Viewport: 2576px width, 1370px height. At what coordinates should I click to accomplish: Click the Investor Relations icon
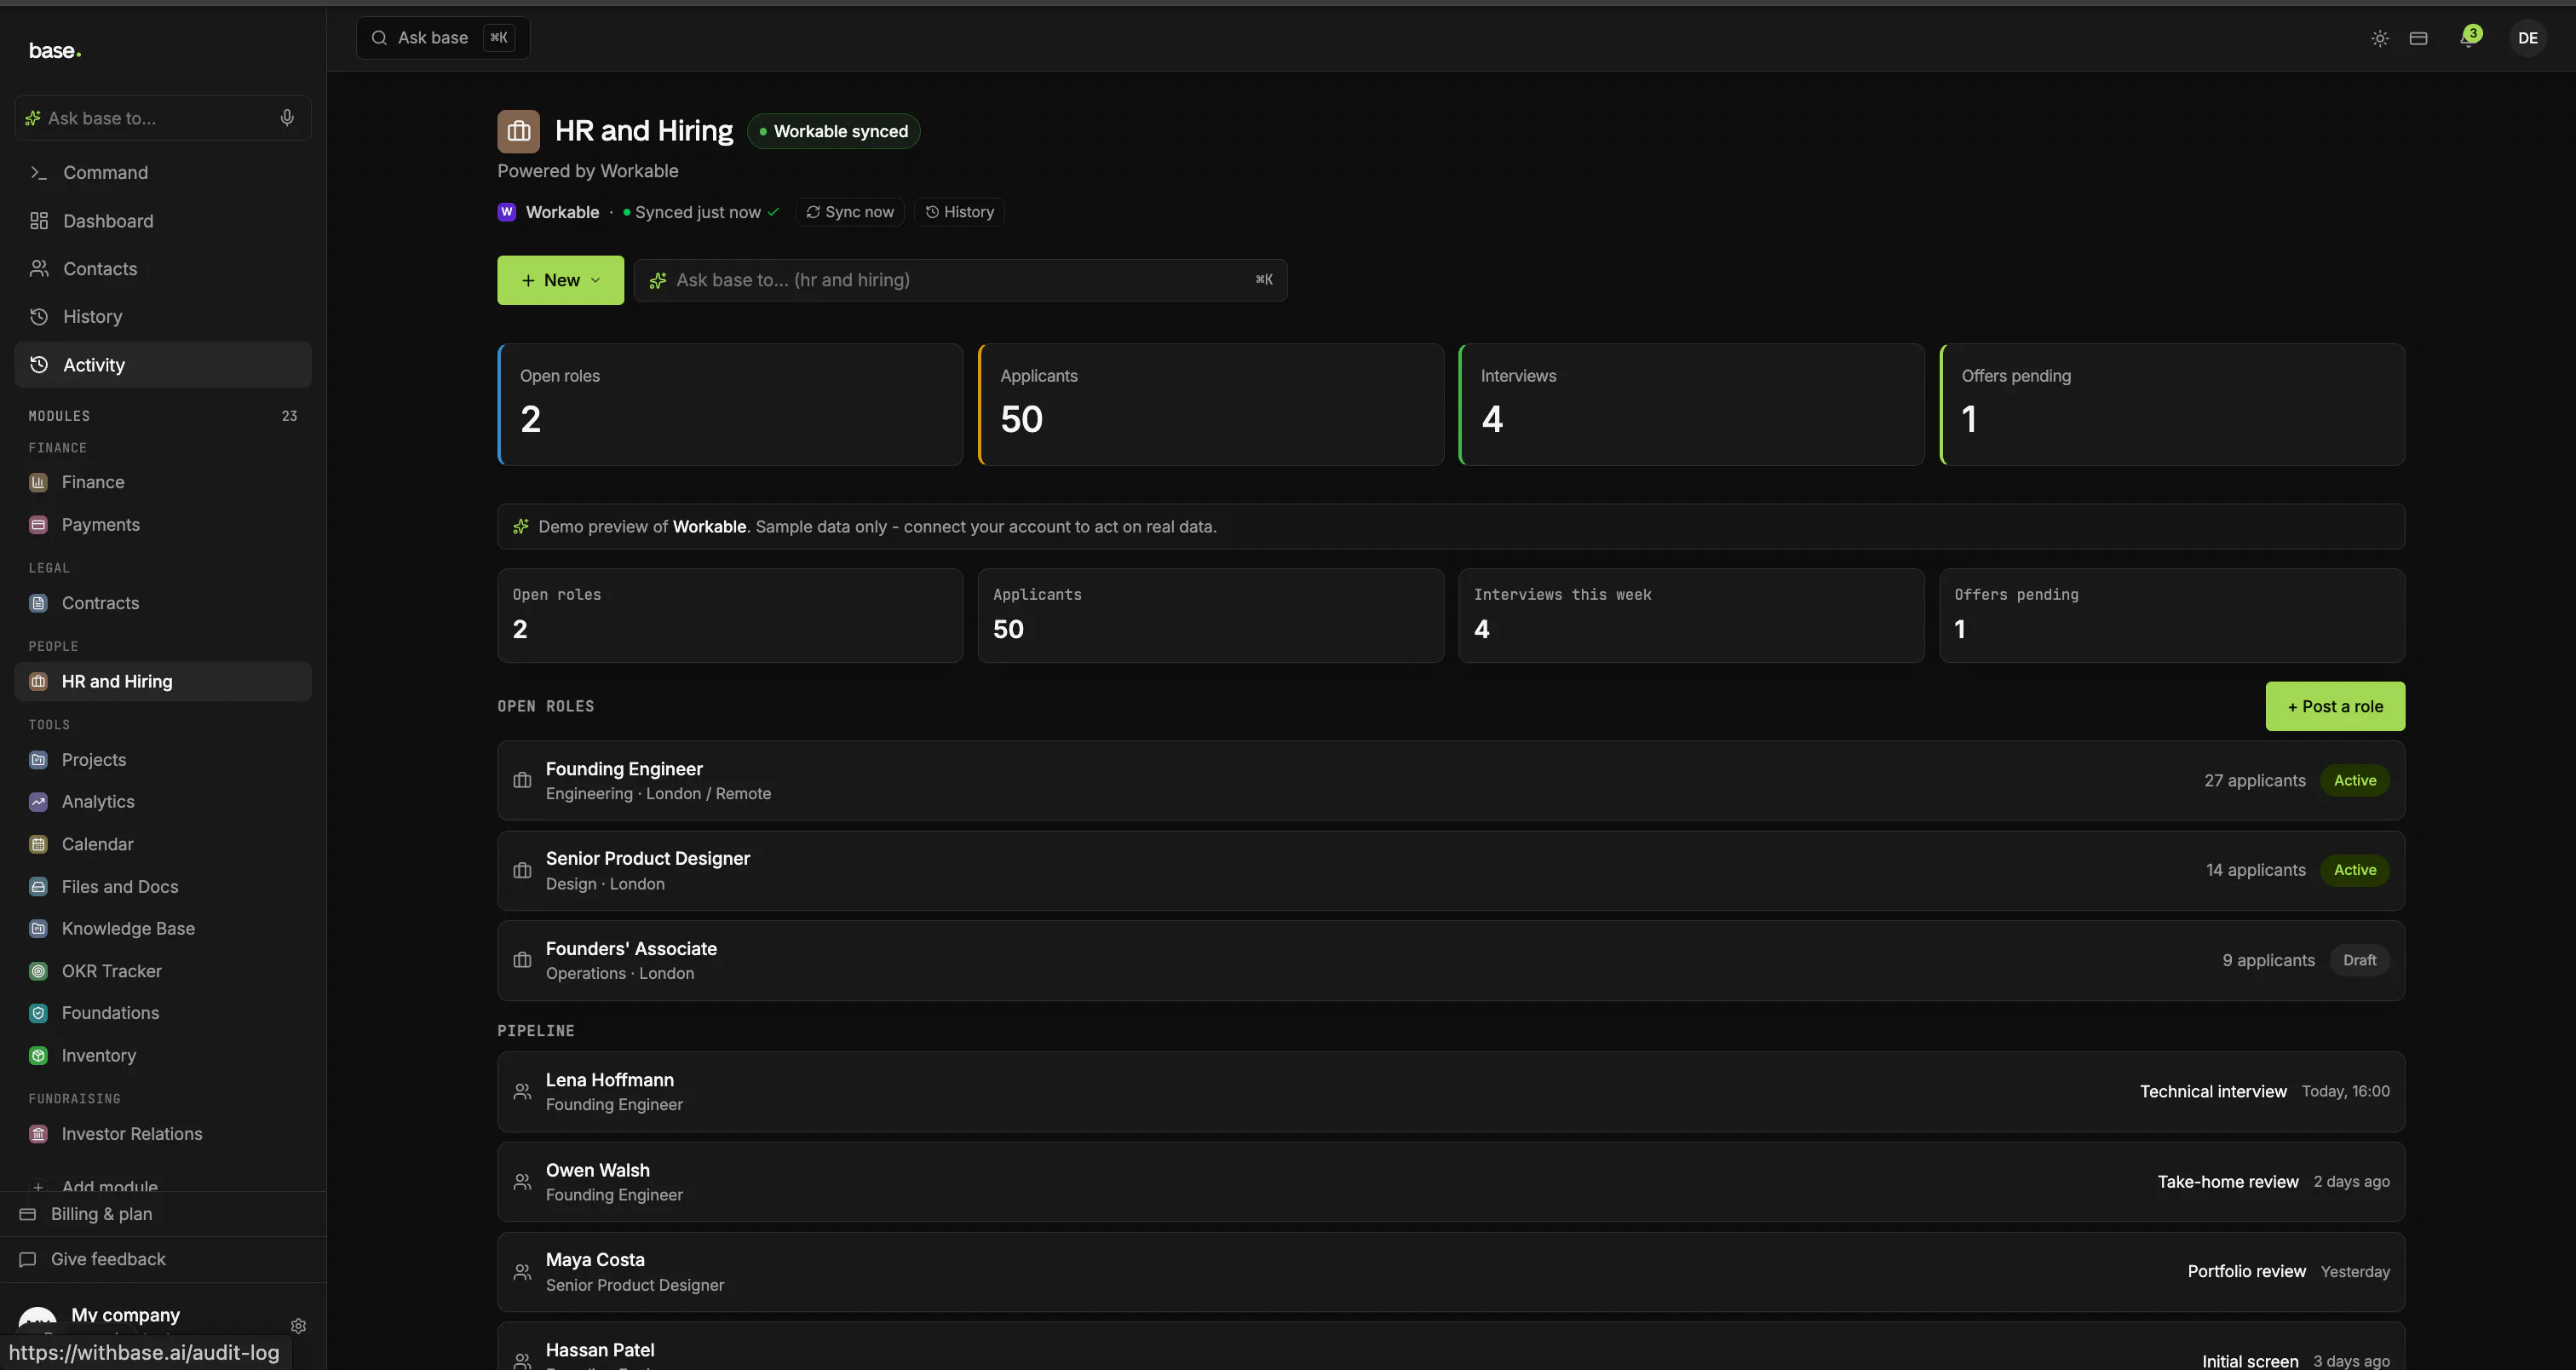pyautogui.click(x=39, y=1134)
